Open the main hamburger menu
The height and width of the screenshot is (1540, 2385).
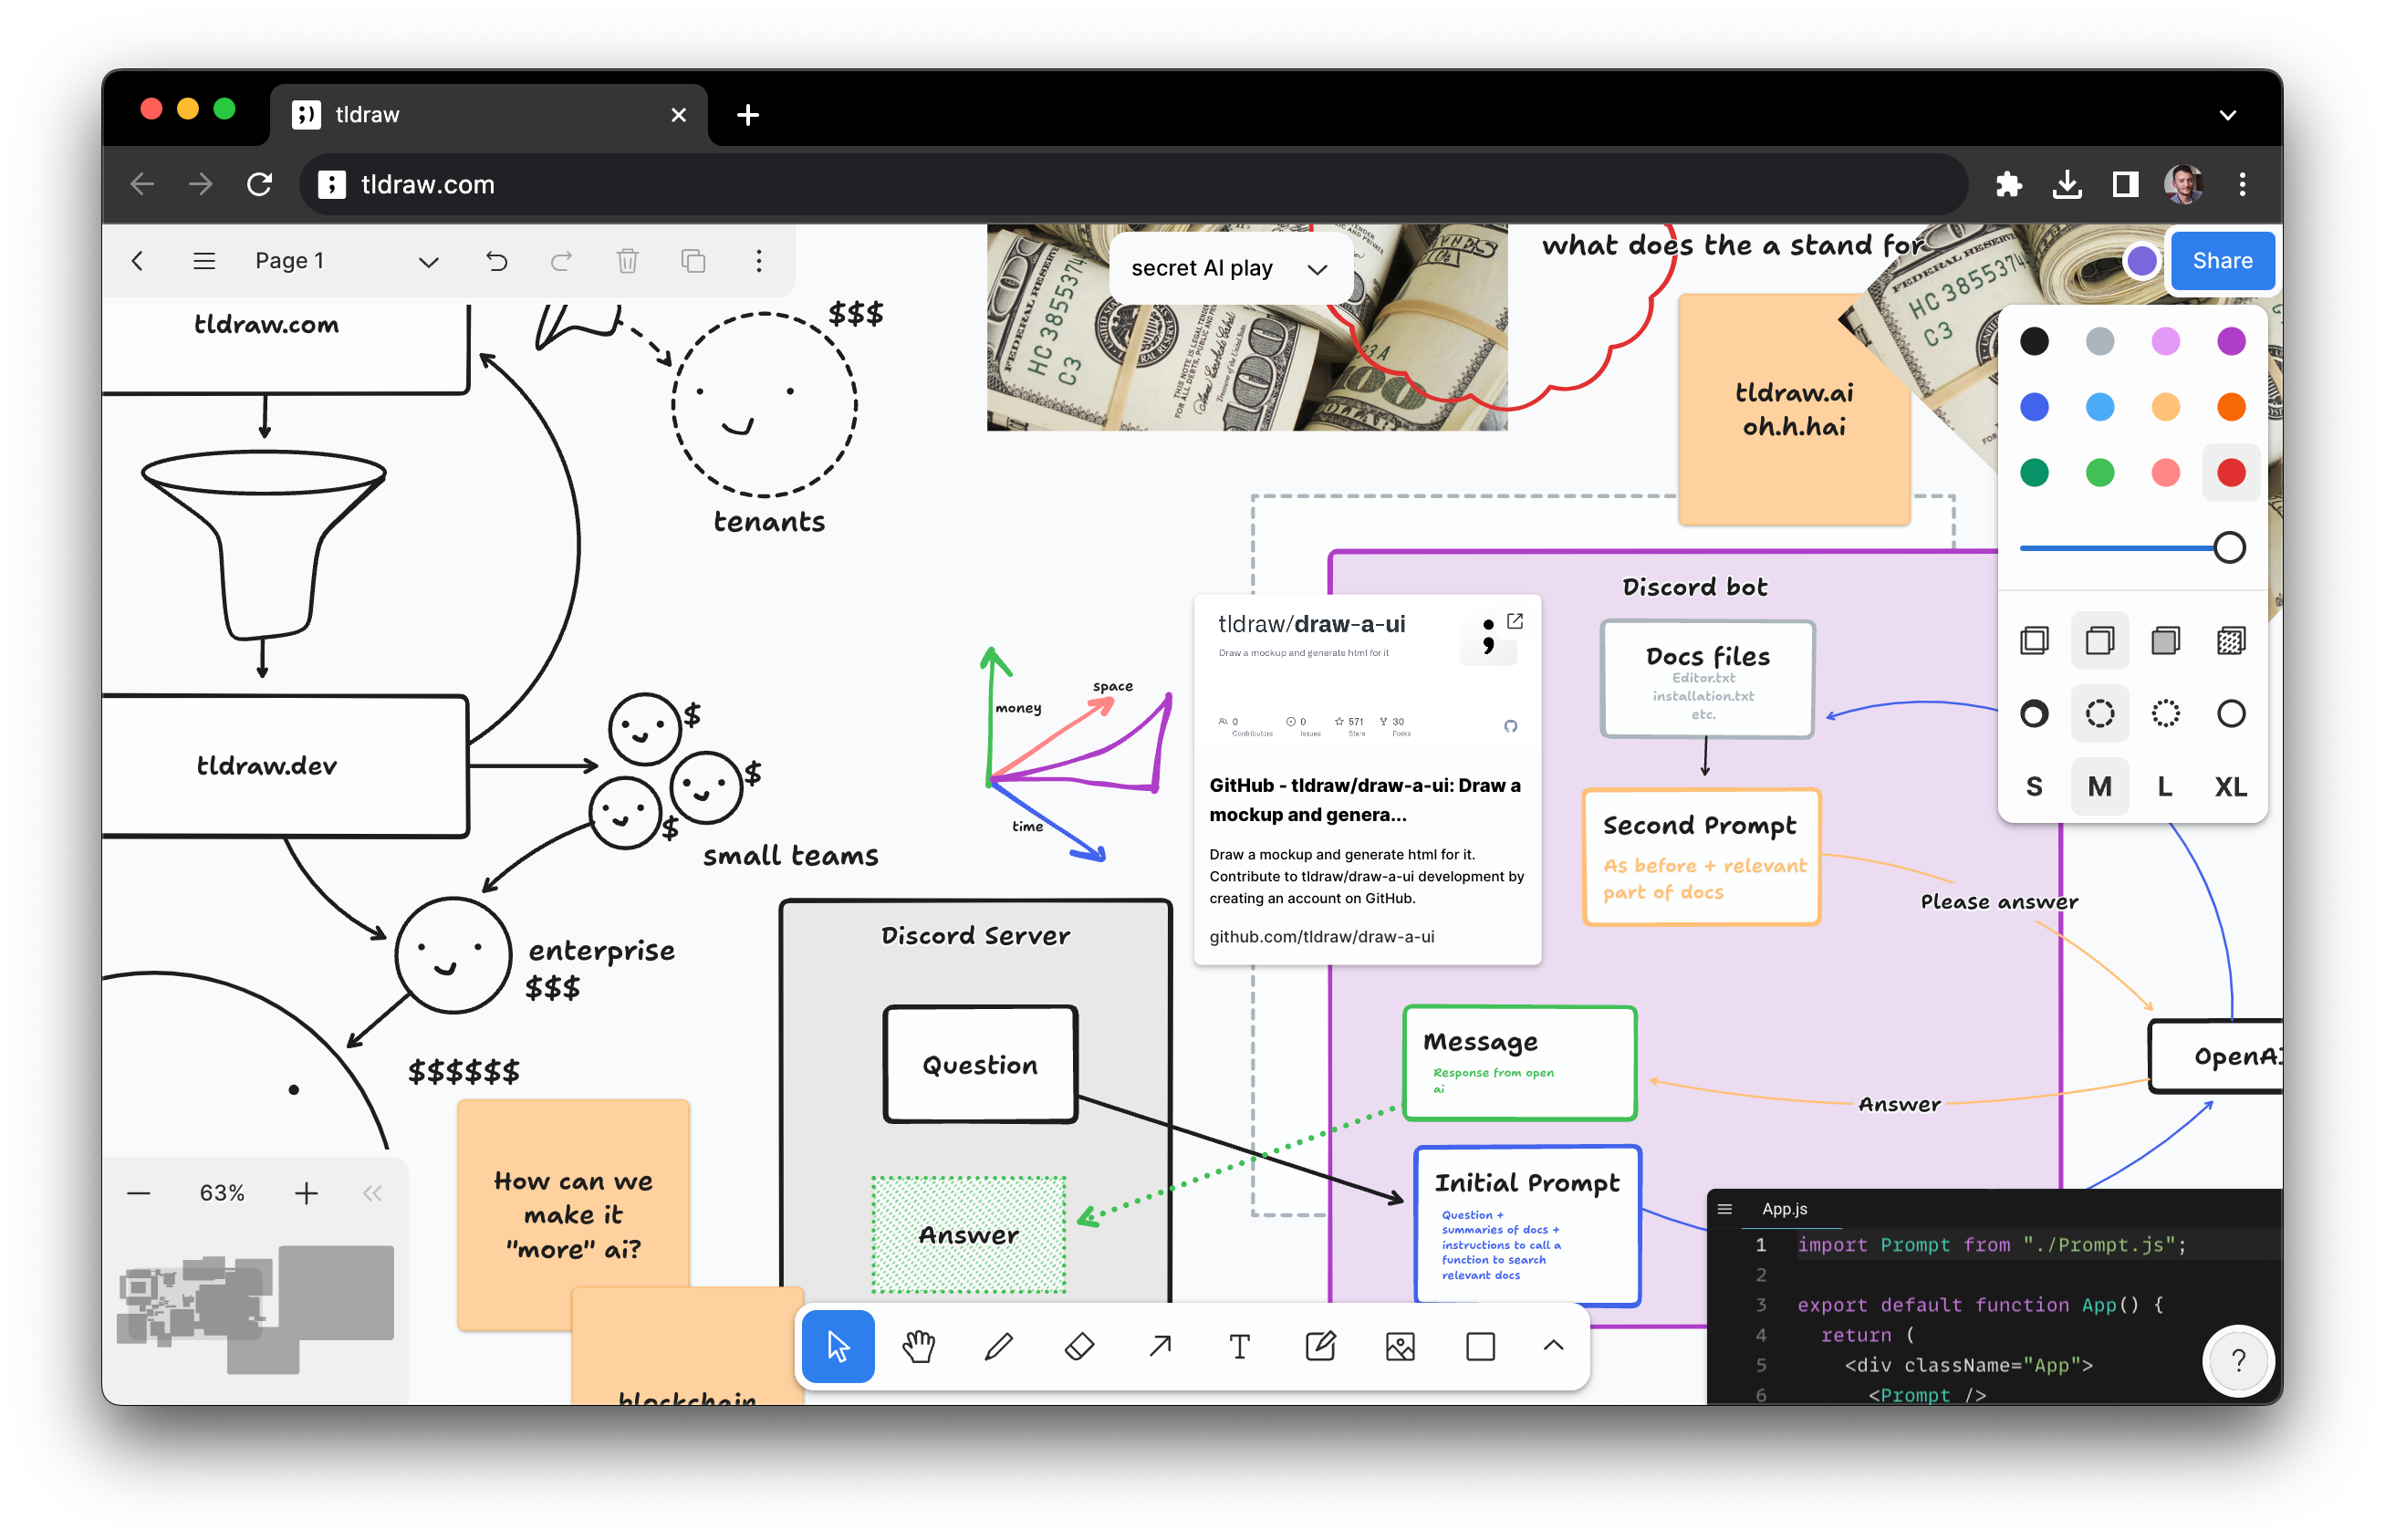coord(204,261)
